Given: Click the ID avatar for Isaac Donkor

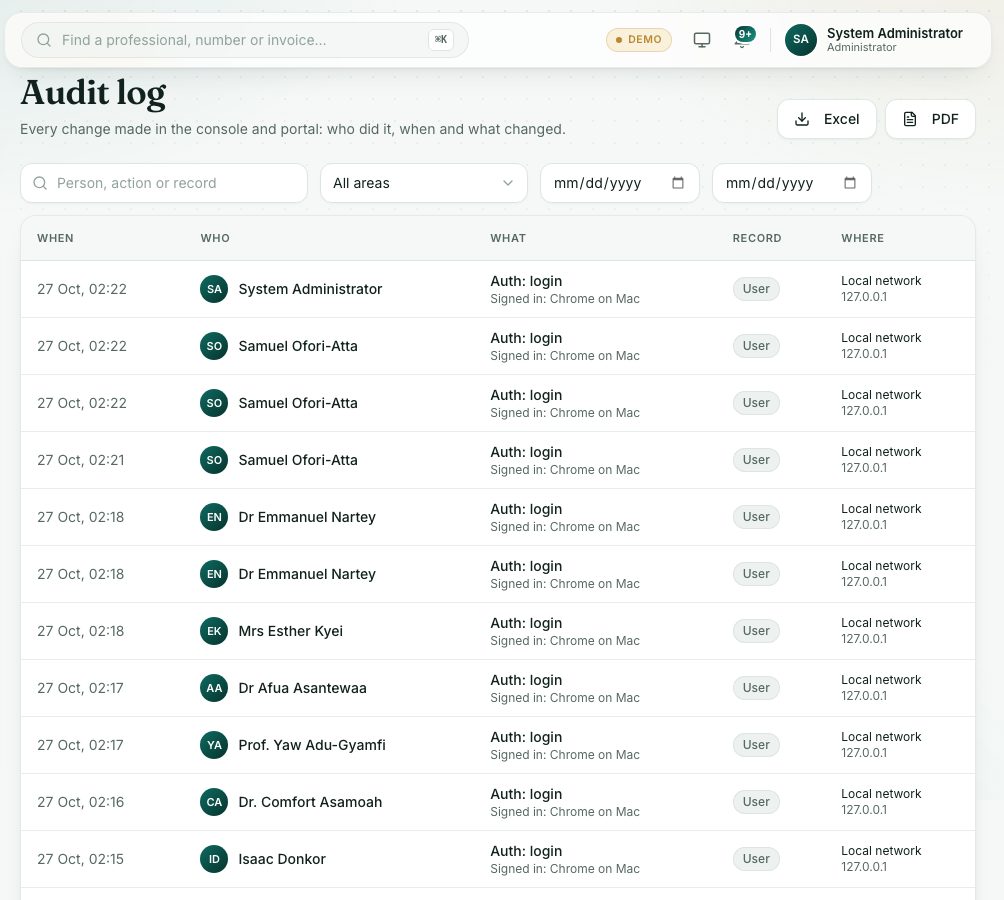Looking at the screenshot, I should click(214, 858).
